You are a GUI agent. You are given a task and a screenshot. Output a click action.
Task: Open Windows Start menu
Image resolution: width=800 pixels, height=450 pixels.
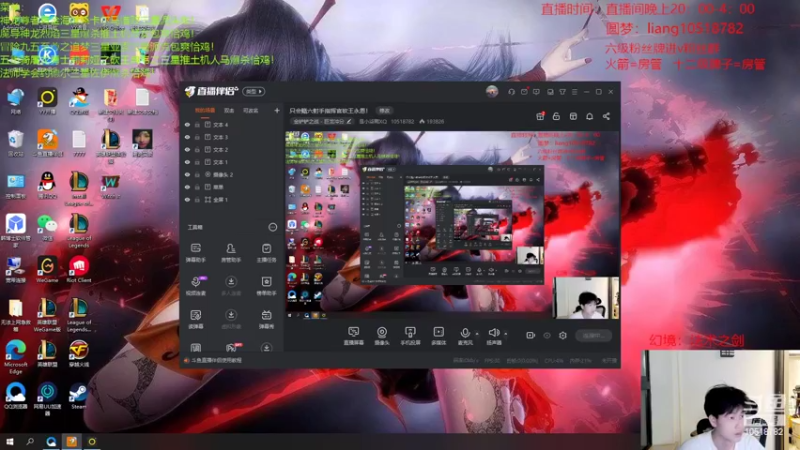click(10, 441)
